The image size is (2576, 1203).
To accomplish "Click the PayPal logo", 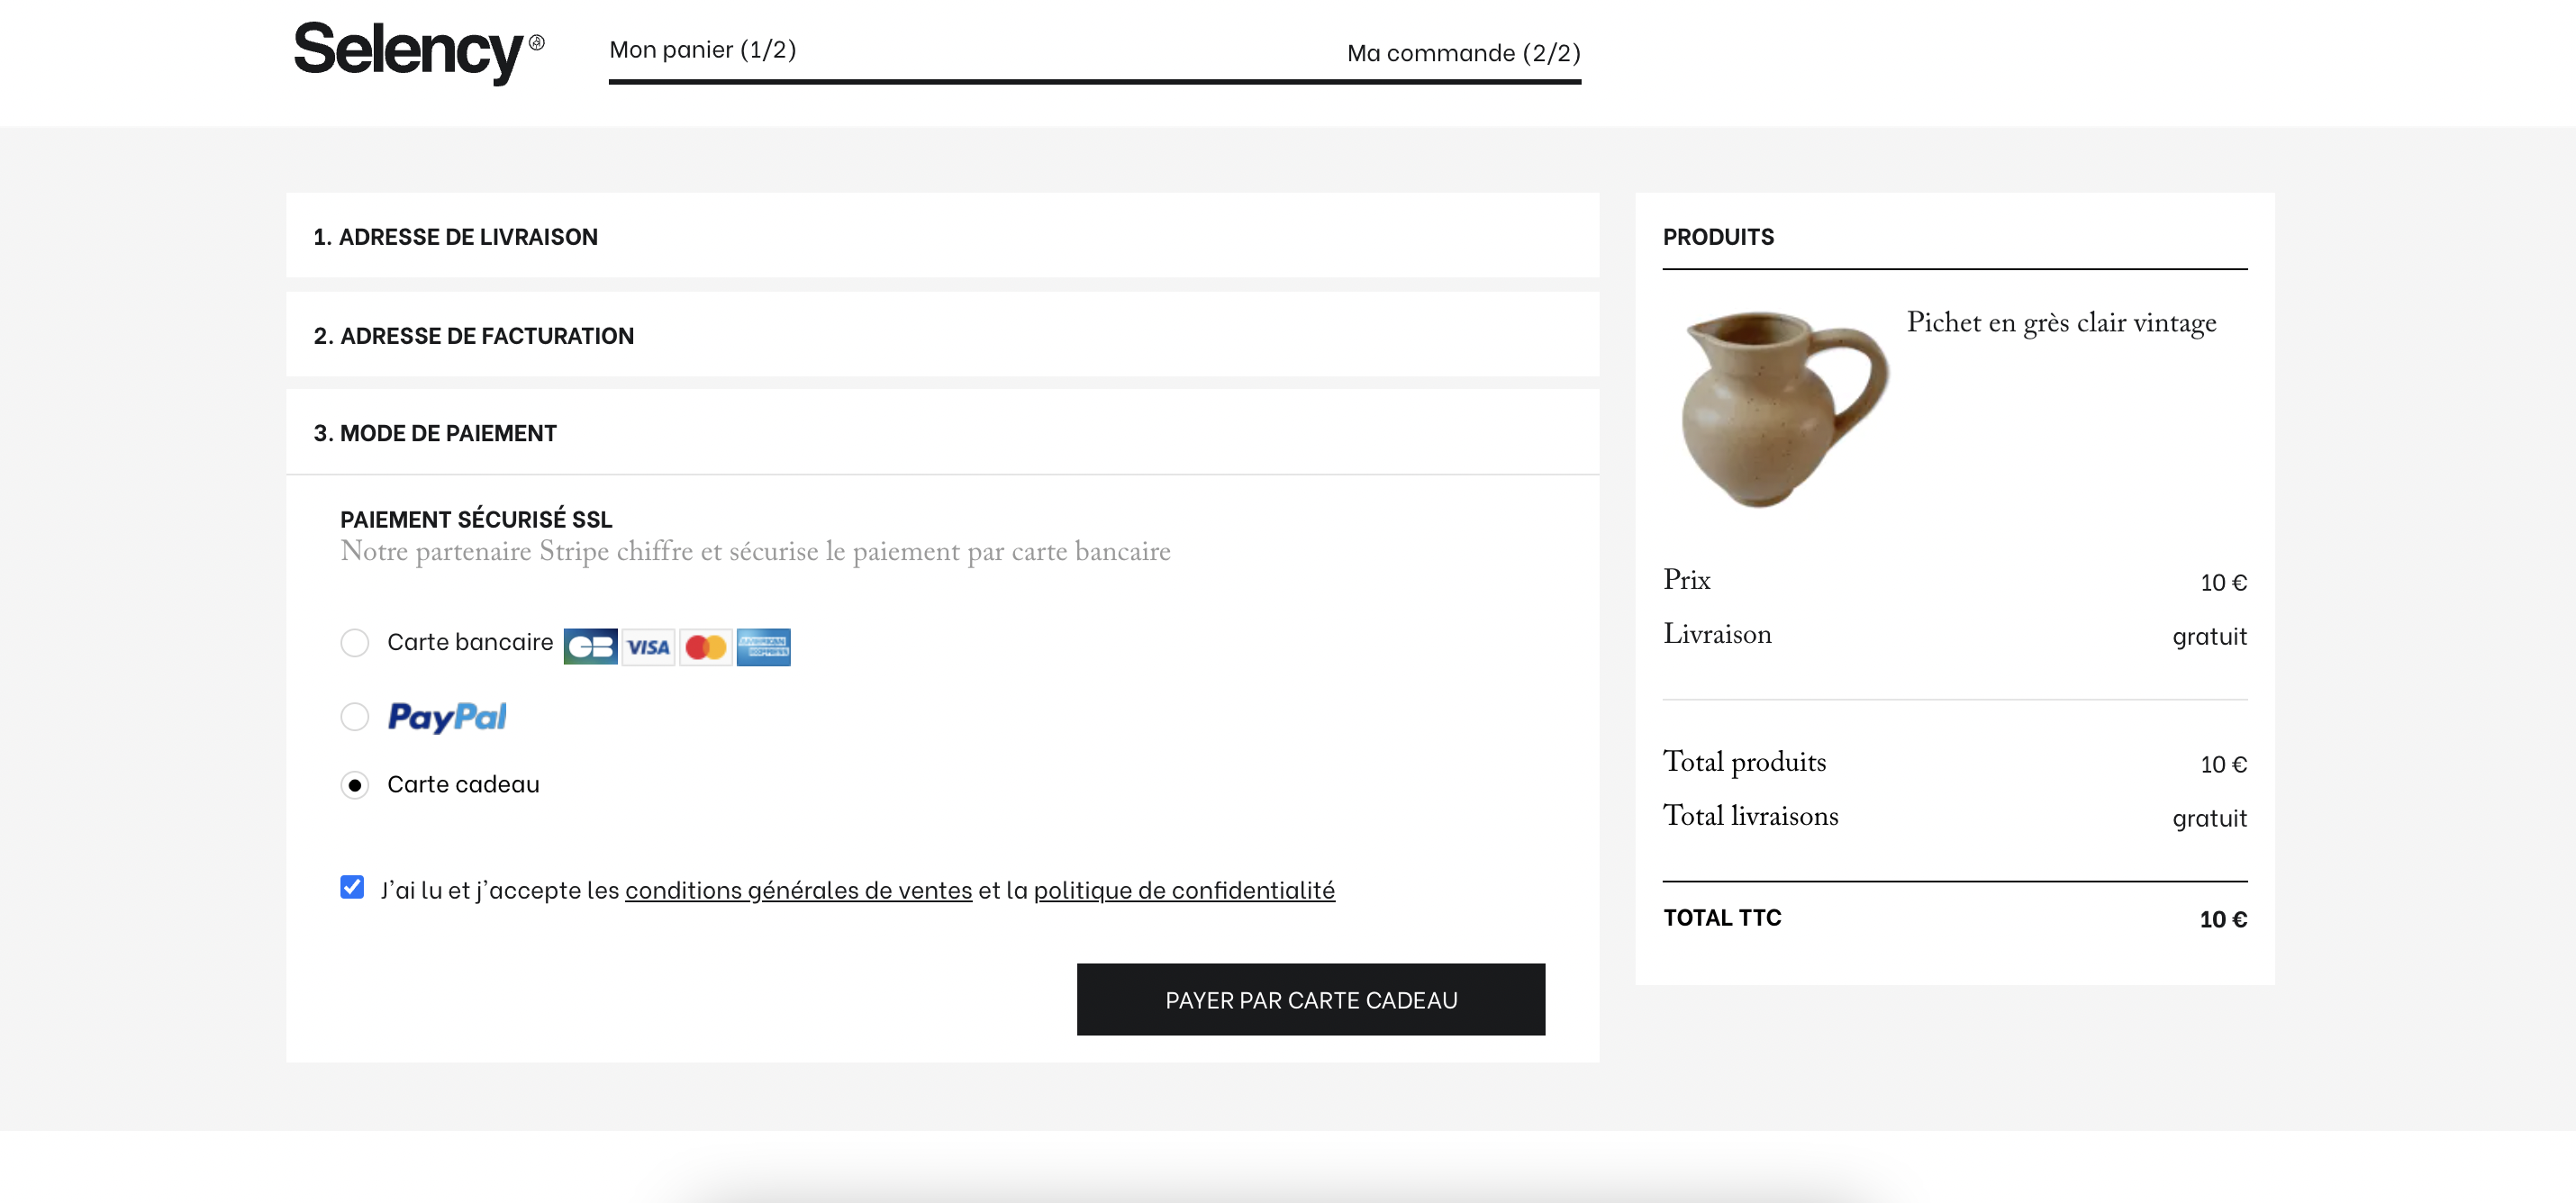I will pyautogui.click(x=447, y=717).
